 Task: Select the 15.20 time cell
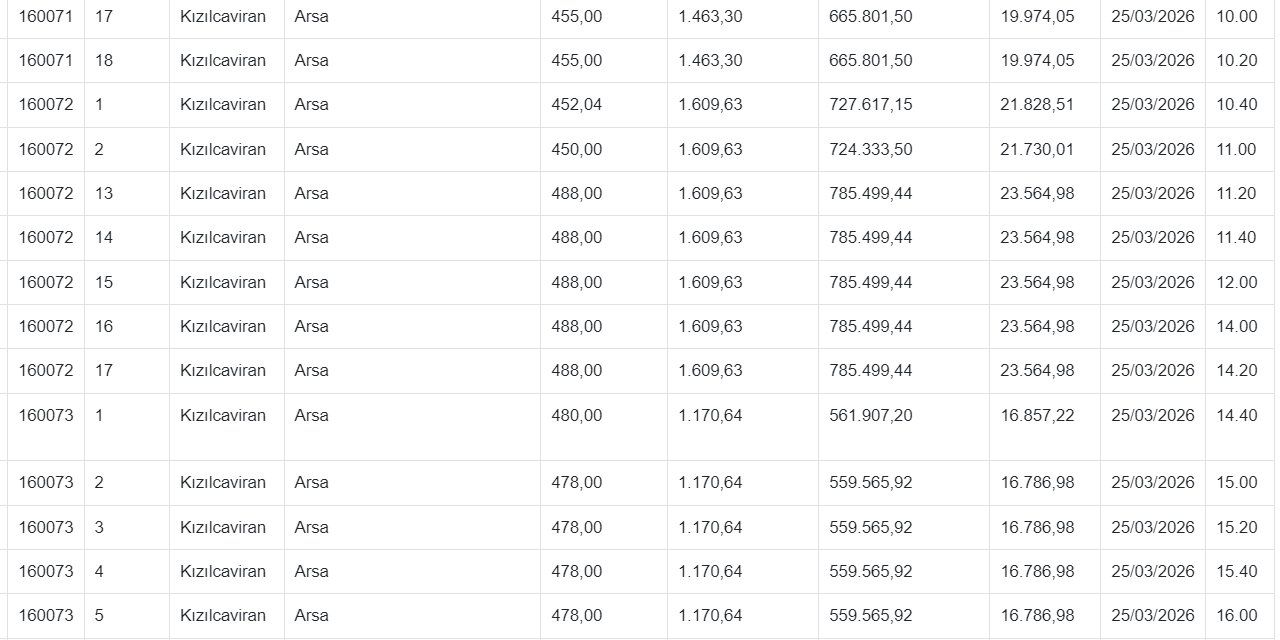click(1237, 527)
